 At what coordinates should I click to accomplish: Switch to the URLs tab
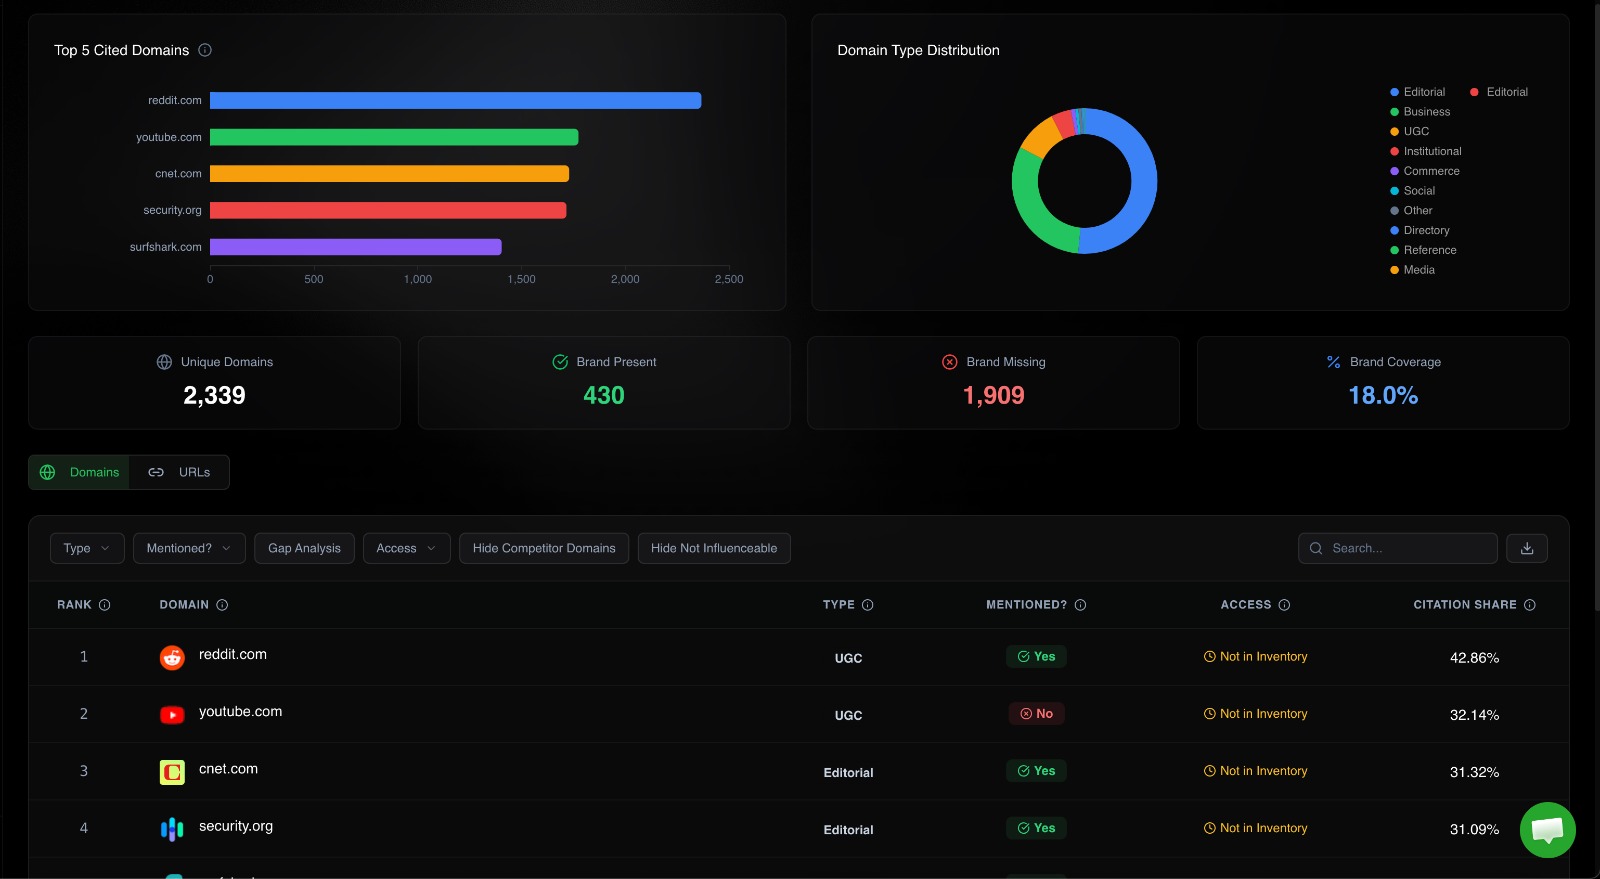coord(180,472)
